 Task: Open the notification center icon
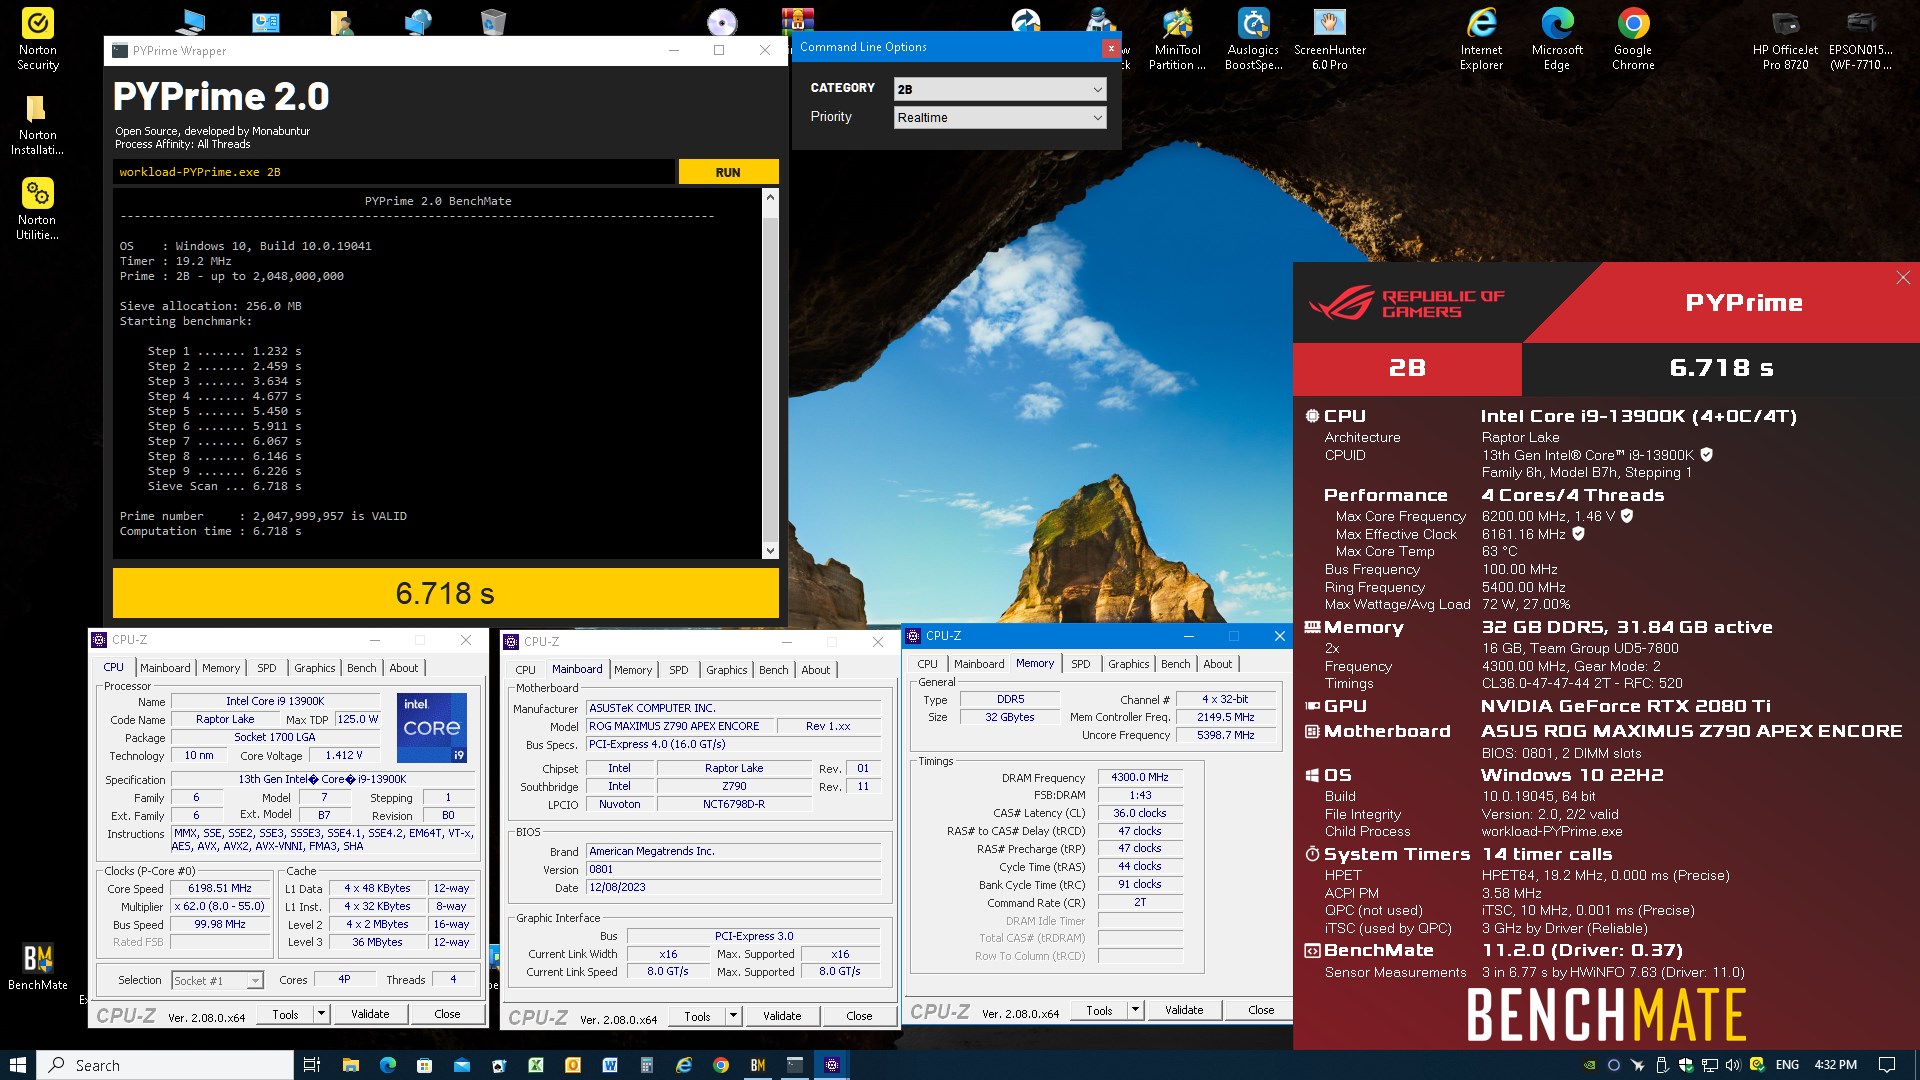coord(1887,1065)
